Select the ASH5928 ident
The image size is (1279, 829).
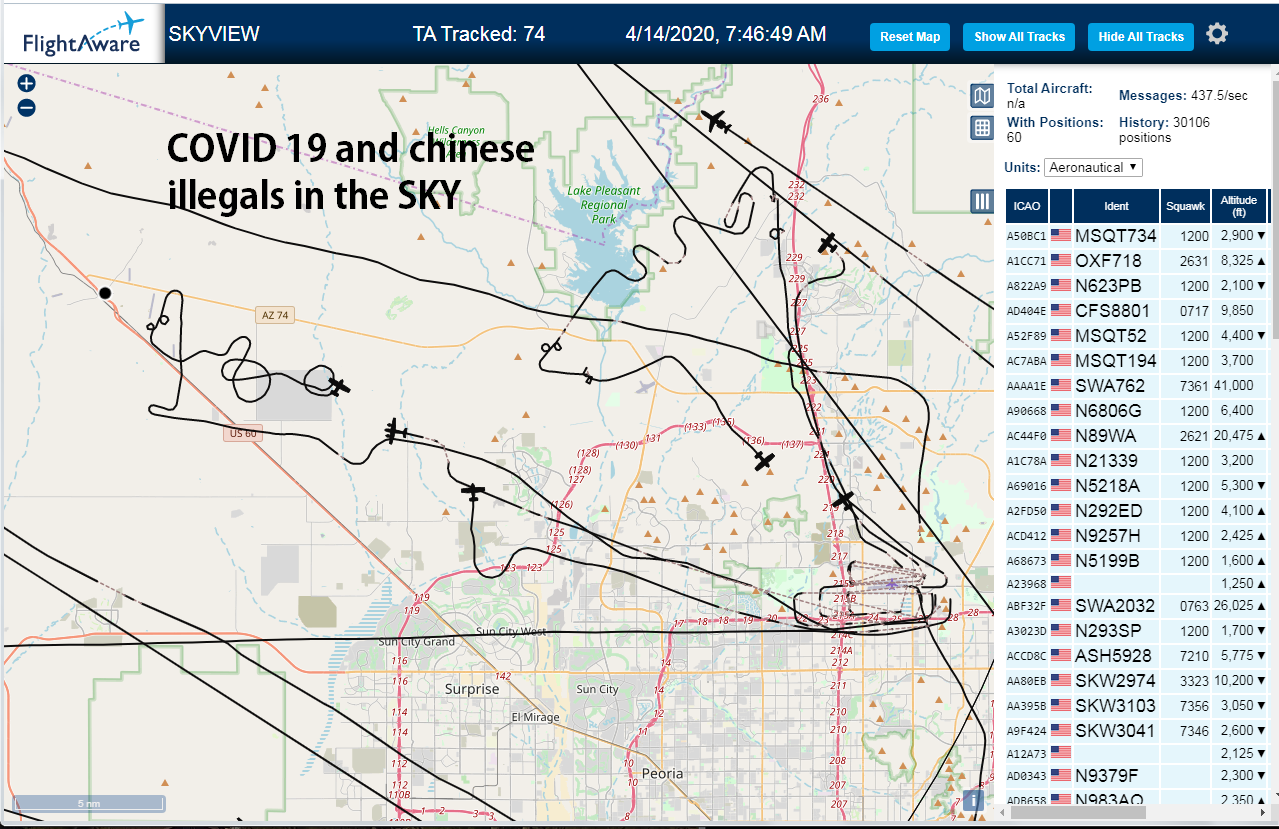1113,656
